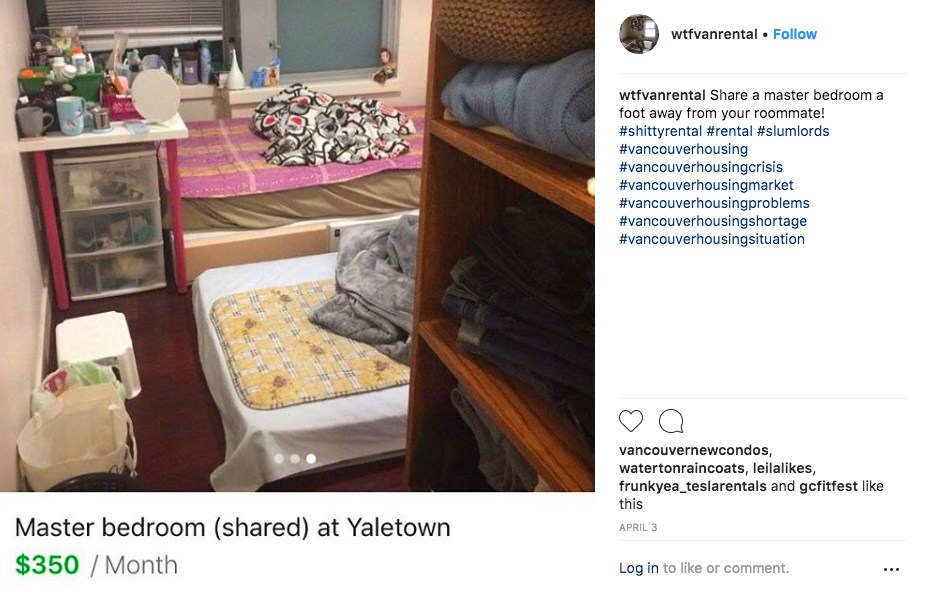Open the #vancouverhousingcrisis hashtag
Viewport: 925px width, 592px height.
(x=701, y=167)
